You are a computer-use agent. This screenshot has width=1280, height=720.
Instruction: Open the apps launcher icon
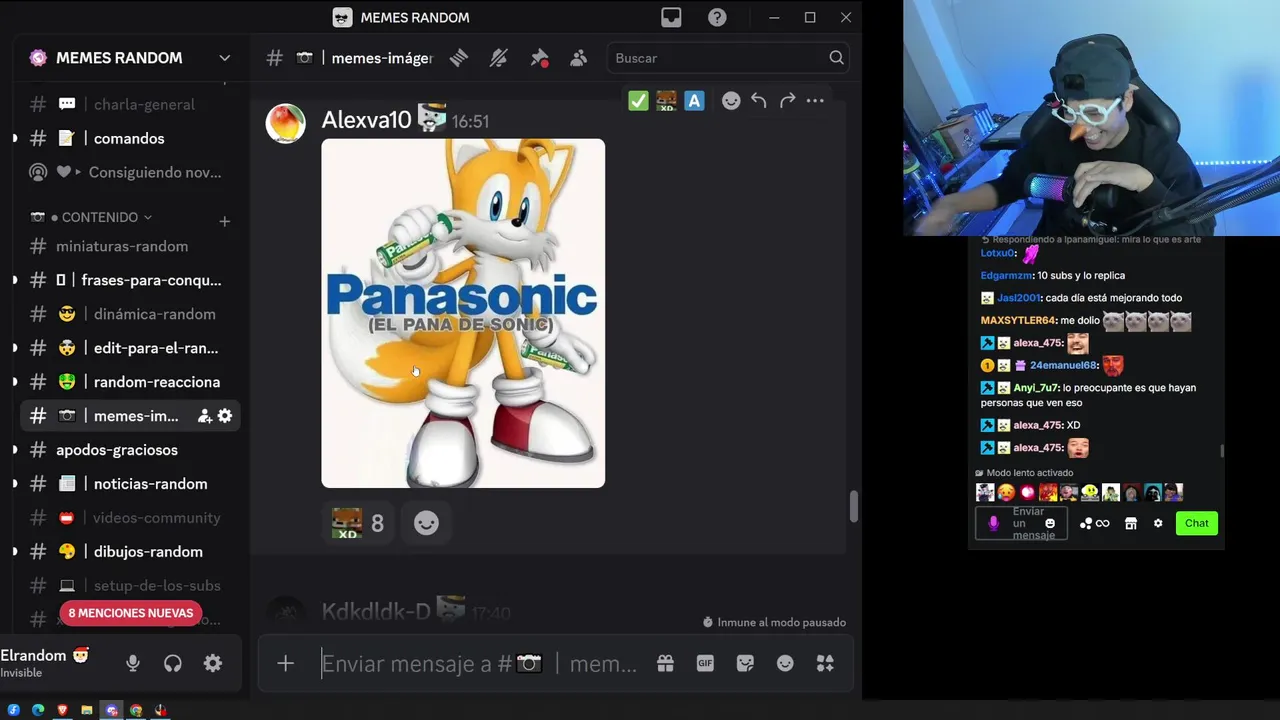coord(825,663)
